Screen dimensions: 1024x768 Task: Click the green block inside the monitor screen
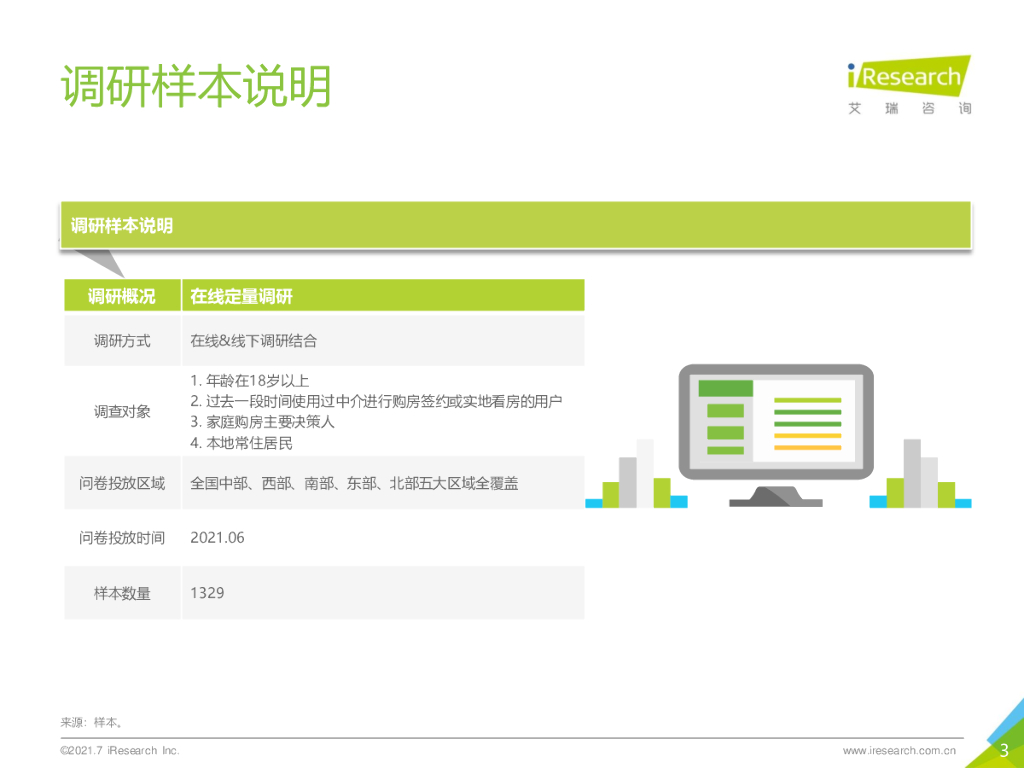point(726,389)
